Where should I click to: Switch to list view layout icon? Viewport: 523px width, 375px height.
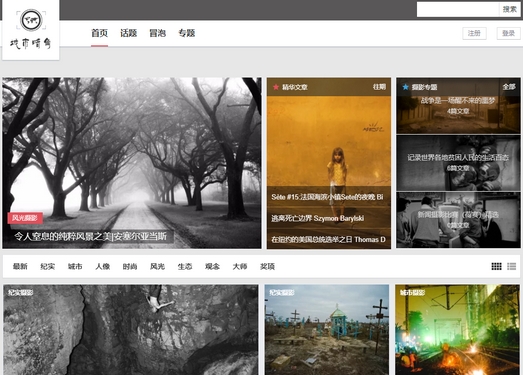512,266
